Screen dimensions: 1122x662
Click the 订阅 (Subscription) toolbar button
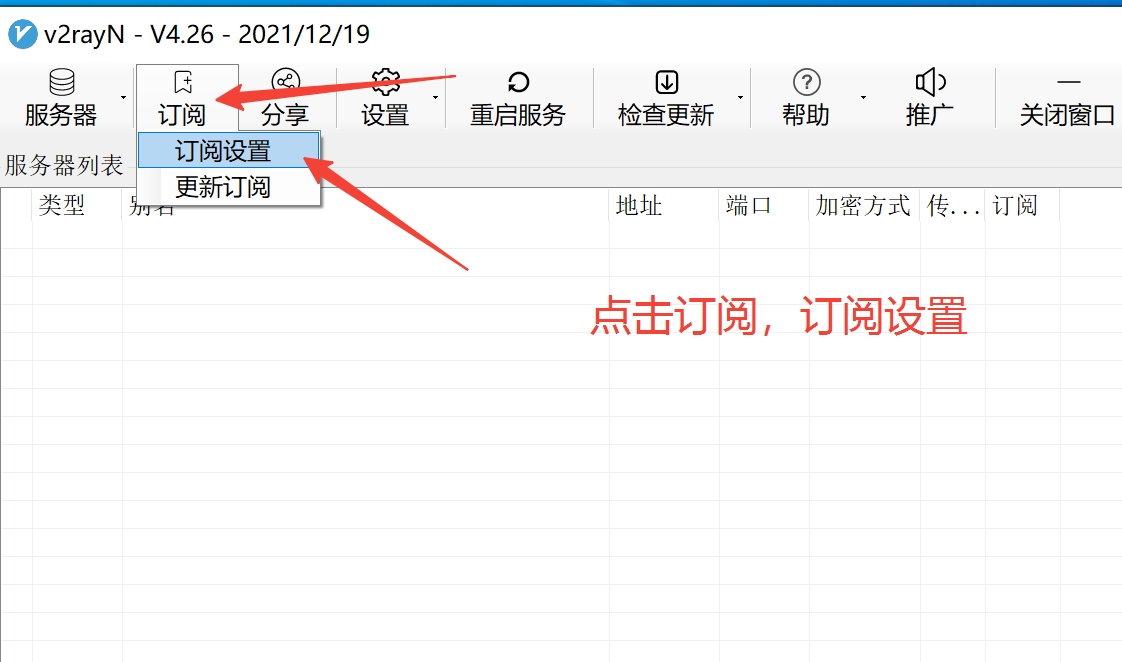pyautogui.click(x=183, y=97)
